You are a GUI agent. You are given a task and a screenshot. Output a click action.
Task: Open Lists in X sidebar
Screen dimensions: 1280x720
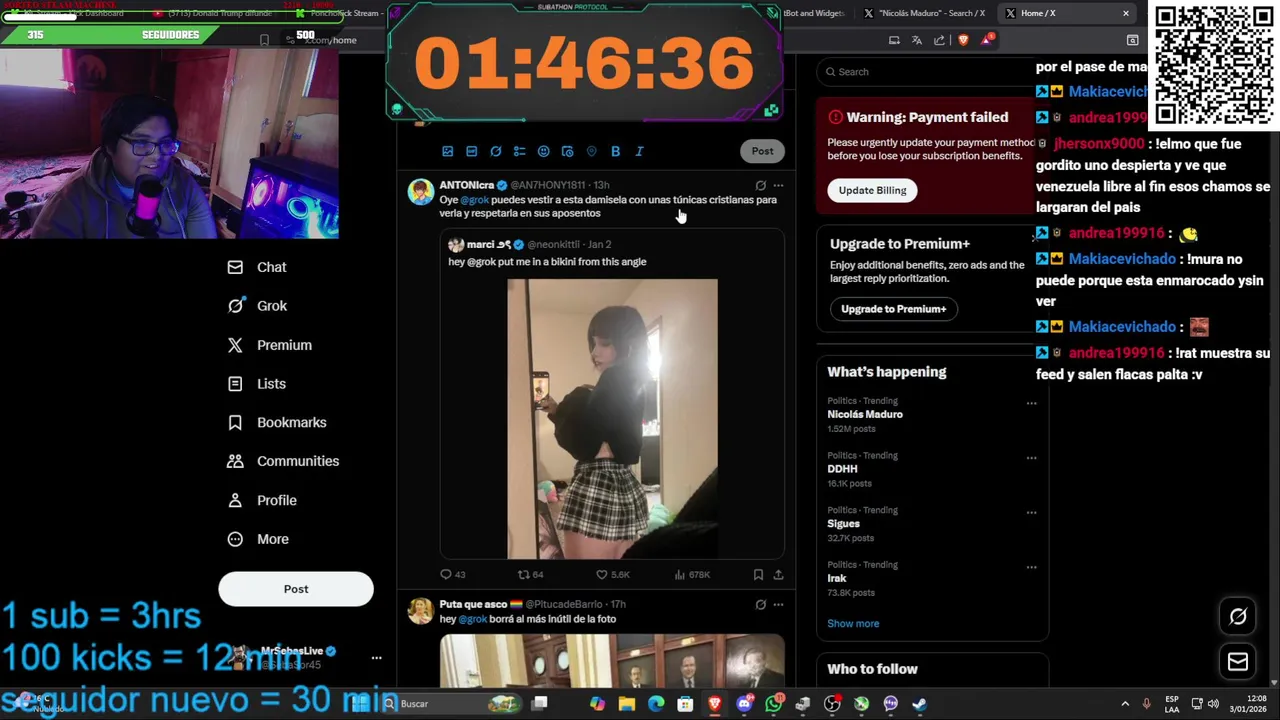point(256,384)
